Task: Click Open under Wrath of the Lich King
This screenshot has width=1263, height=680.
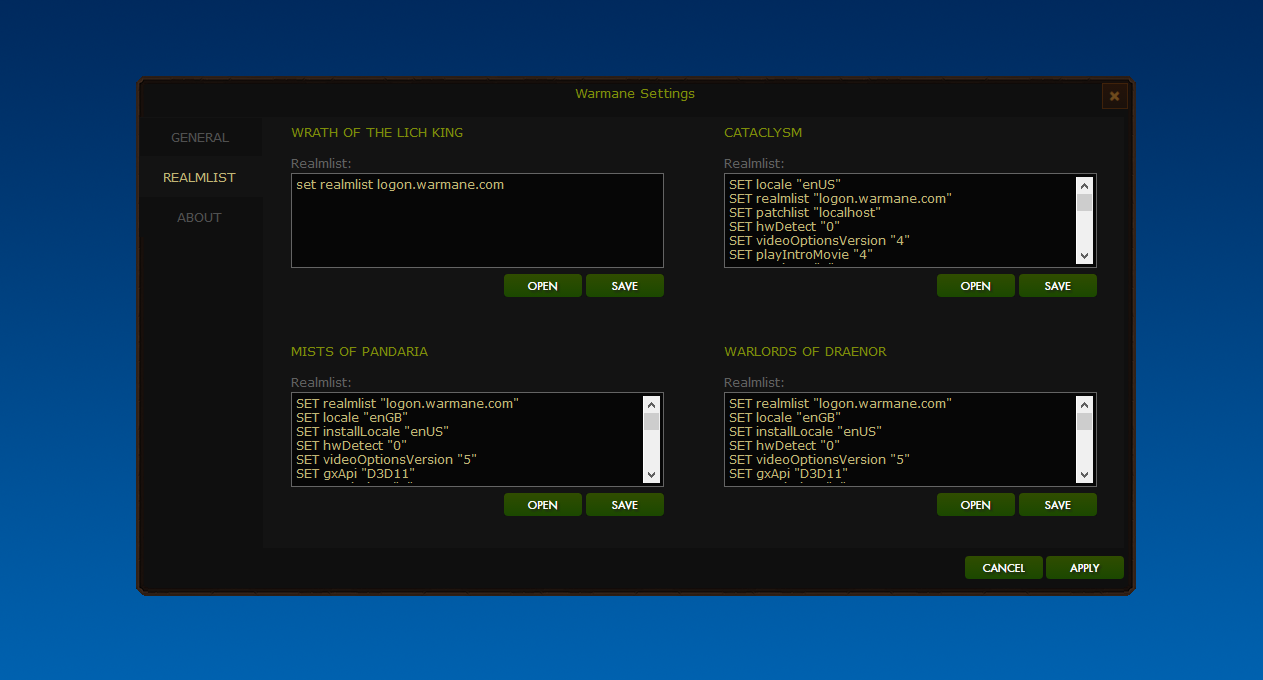Action: 542,286
